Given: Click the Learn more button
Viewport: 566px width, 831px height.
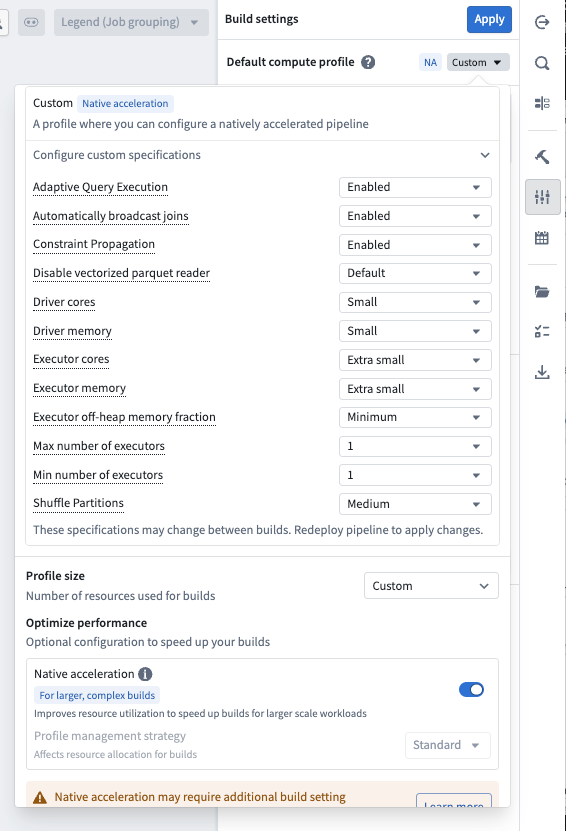Looking at the screenshot, I should click(454, 801).
